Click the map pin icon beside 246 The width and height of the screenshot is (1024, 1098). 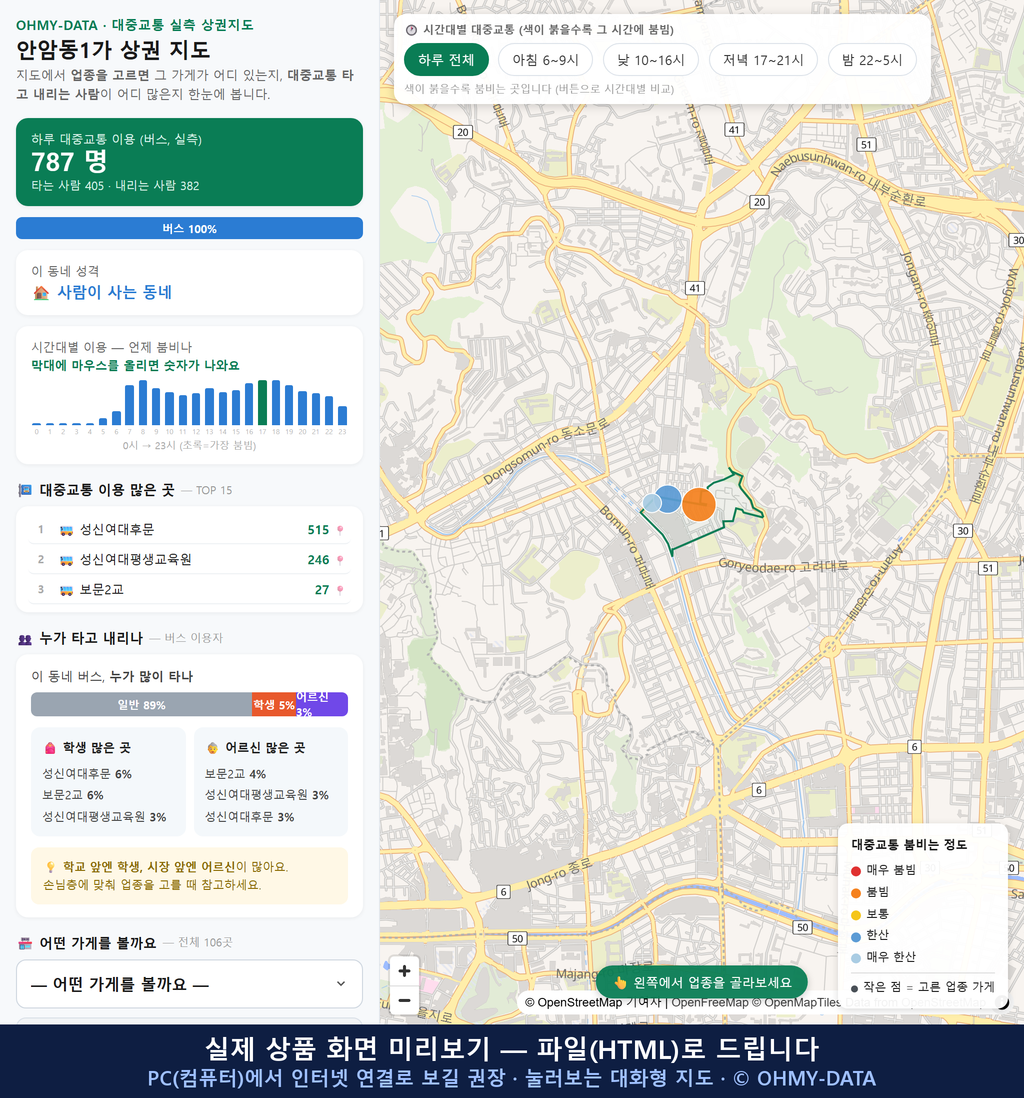click(x=340, y=560)
